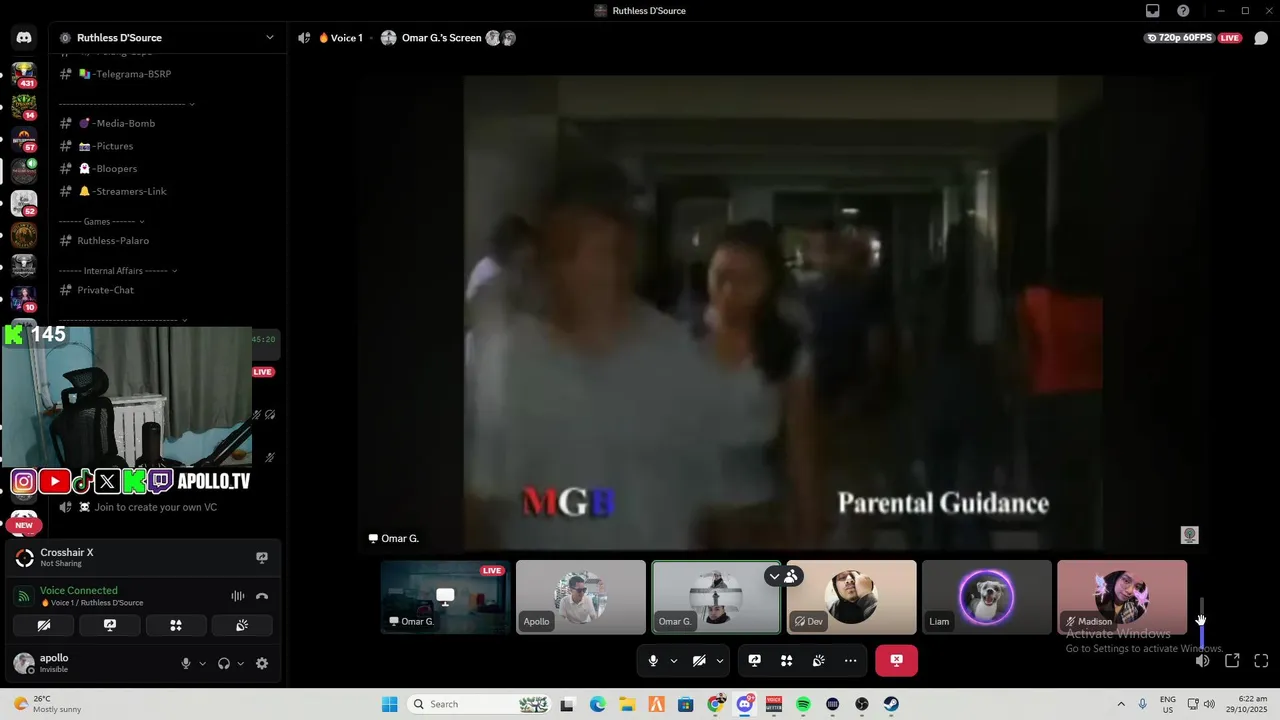1280x720 pixels.
Task: Share screen button in call controls
Action: pos(755,660)
